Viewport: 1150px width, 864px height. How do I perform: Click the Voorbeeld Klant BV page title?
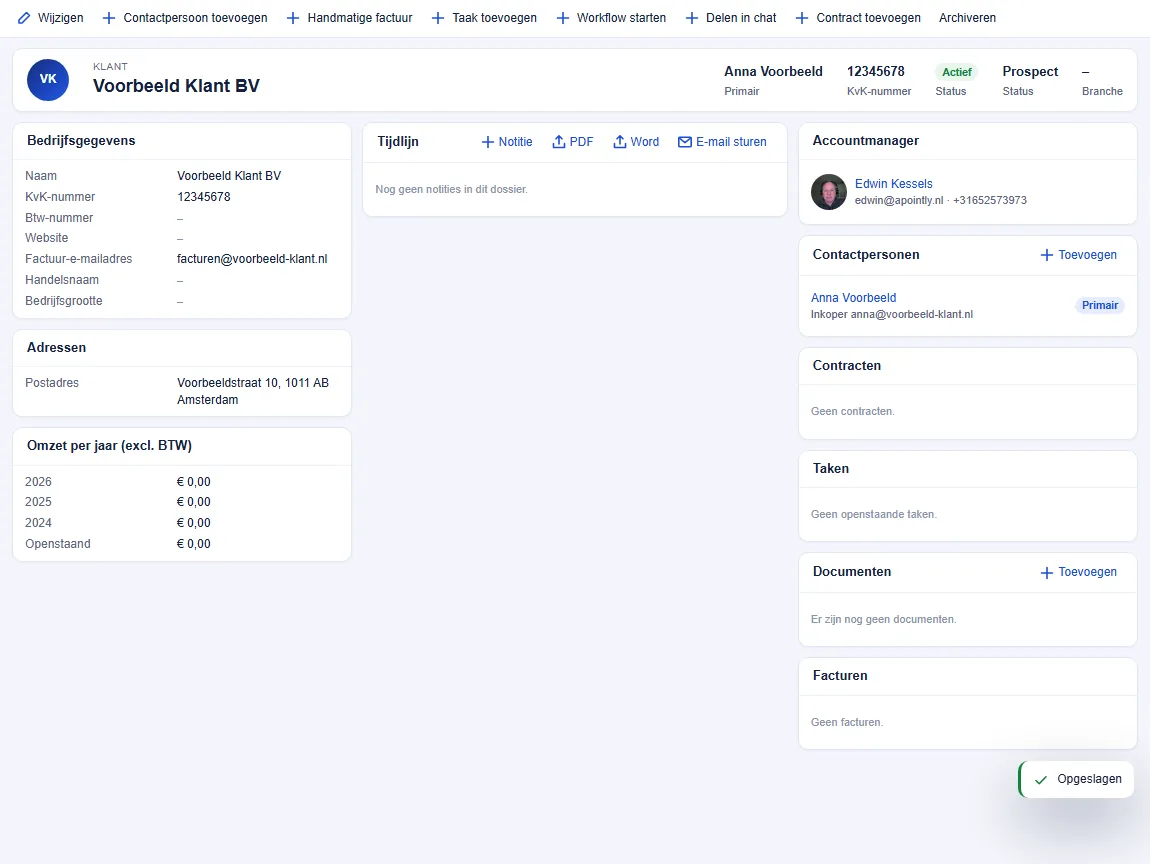(x=176, y=86)
